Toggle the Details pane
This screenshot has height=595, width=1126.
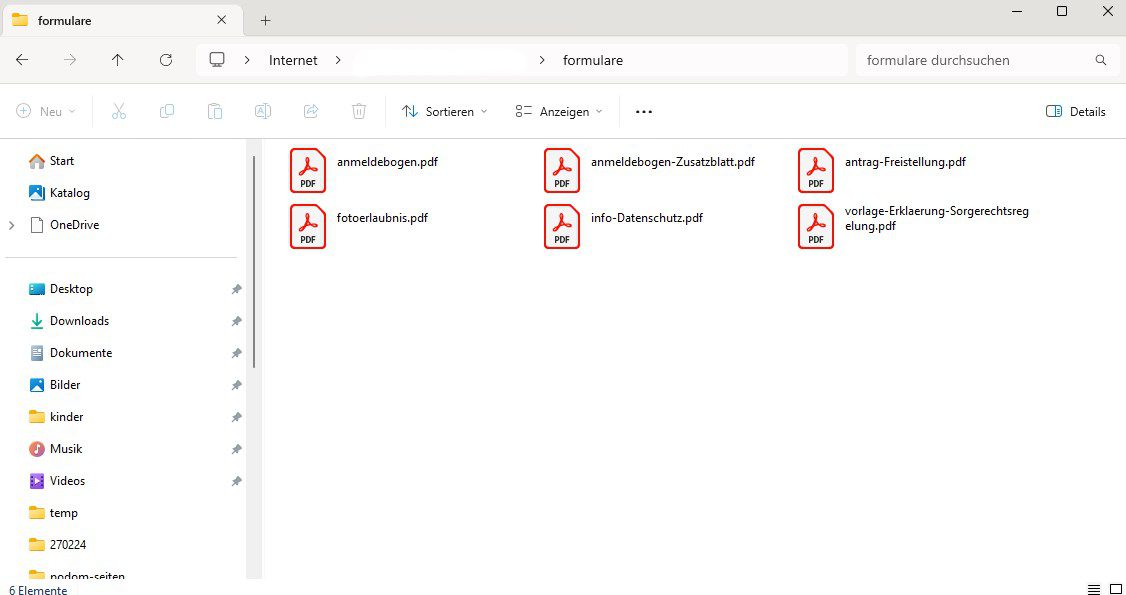(x=1076, y=111)
